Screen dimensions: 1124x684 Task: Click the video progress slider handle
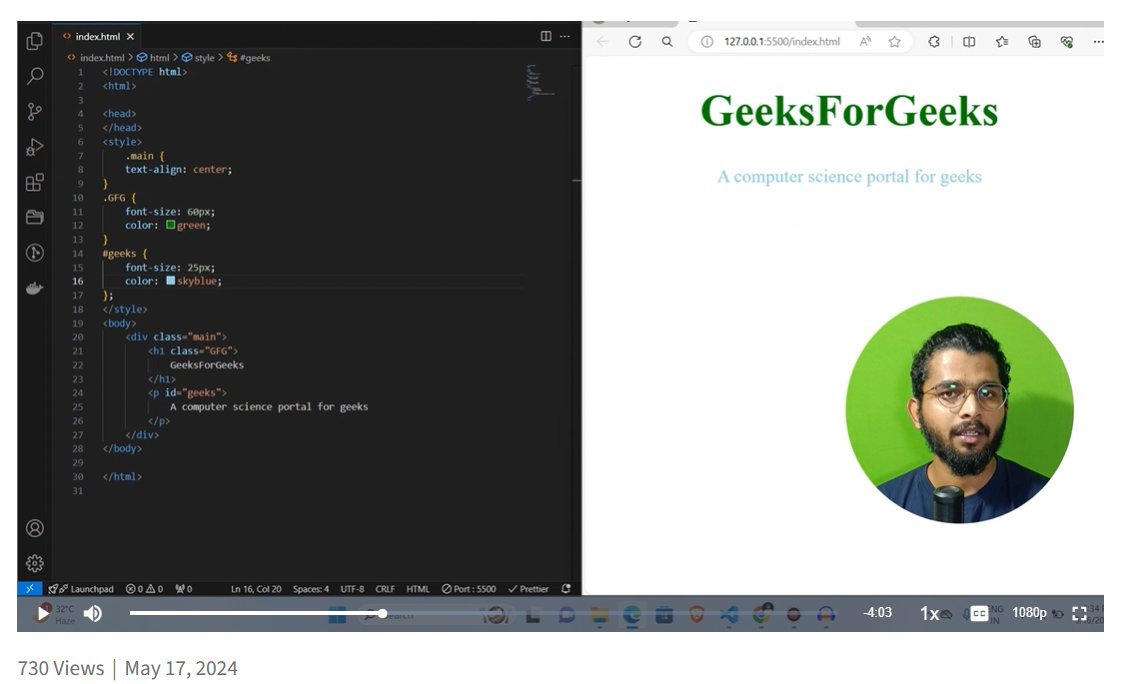pyautogui.click(x=383, y=613)
